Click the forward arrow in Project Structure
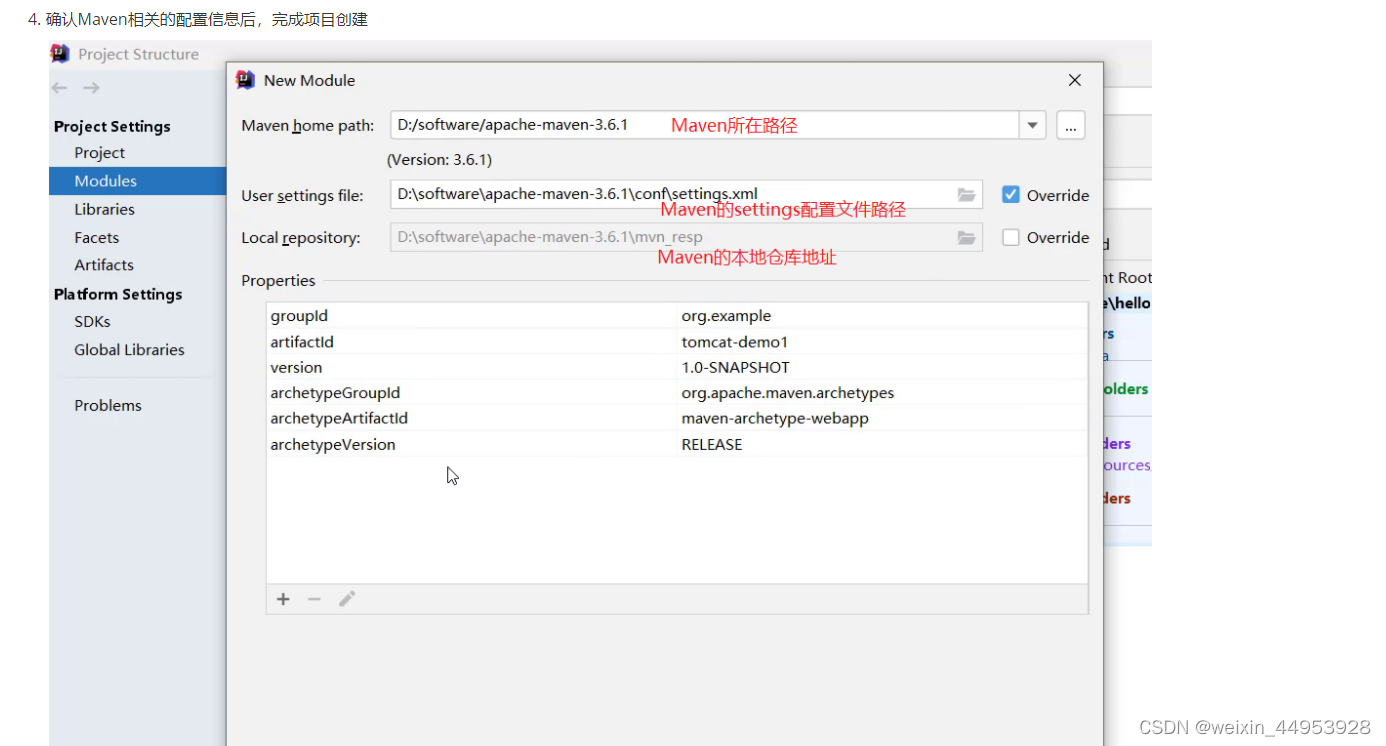This screenshot has width=1386, height=746. click(91, 88)
